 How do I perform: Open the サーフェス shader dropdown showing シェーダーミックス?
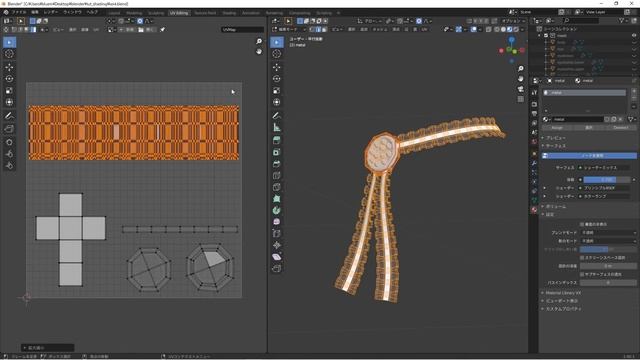604,168
